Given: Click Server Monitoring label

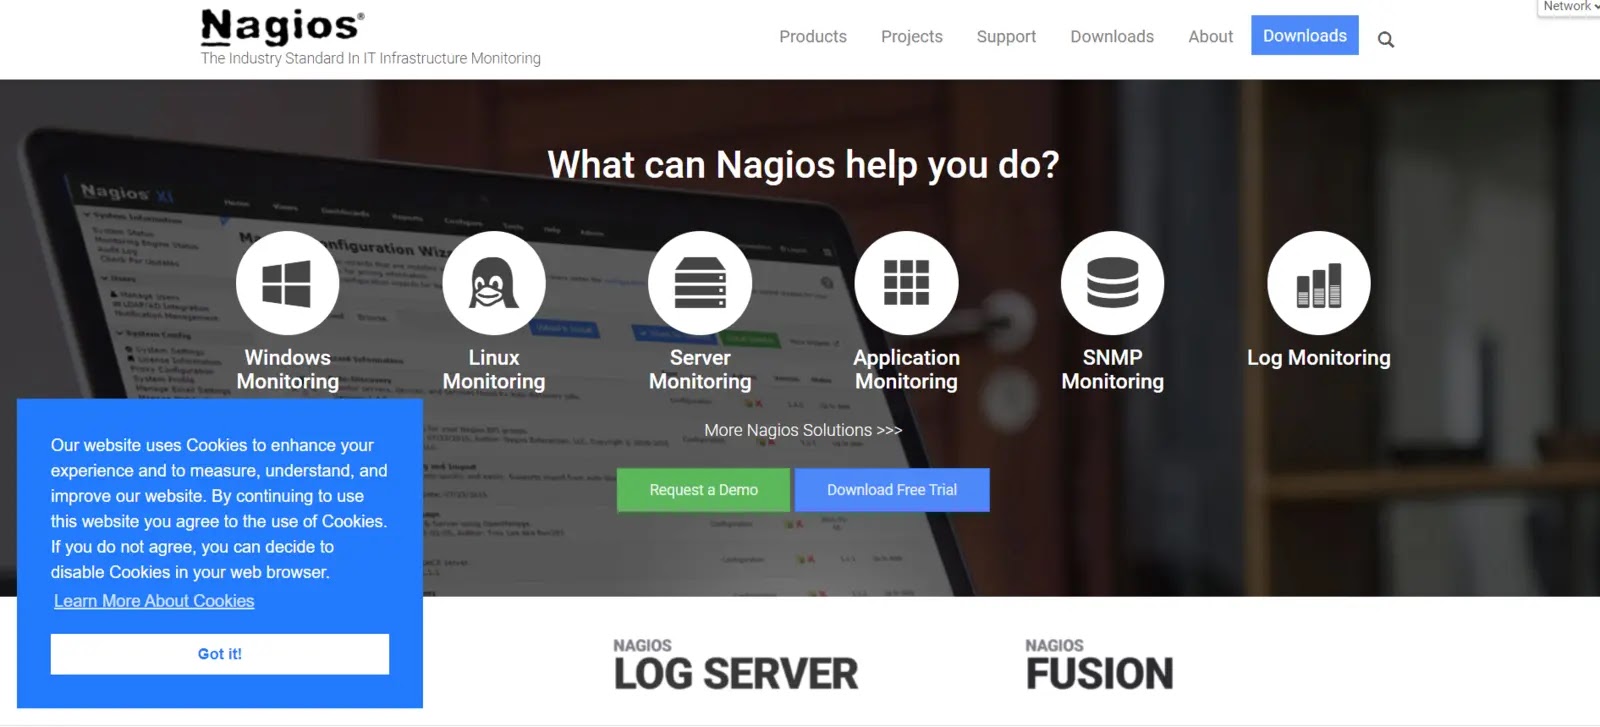Looking at the screenshot, I should point(700,369).
